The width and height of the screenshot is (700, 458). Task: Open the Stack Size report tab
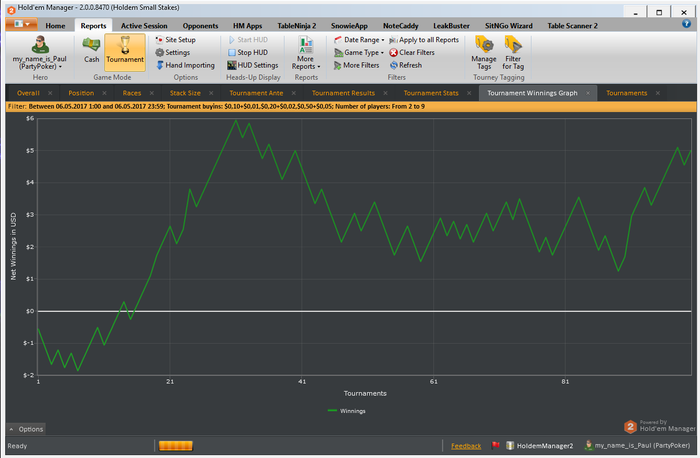coord(185,93)
